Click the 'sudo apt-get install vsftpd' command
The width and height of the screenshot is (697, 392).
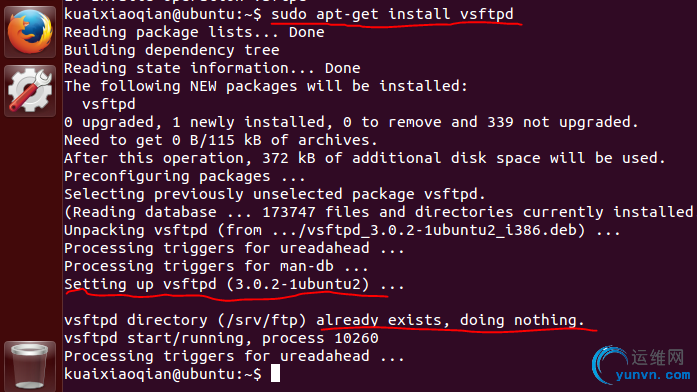392,14
